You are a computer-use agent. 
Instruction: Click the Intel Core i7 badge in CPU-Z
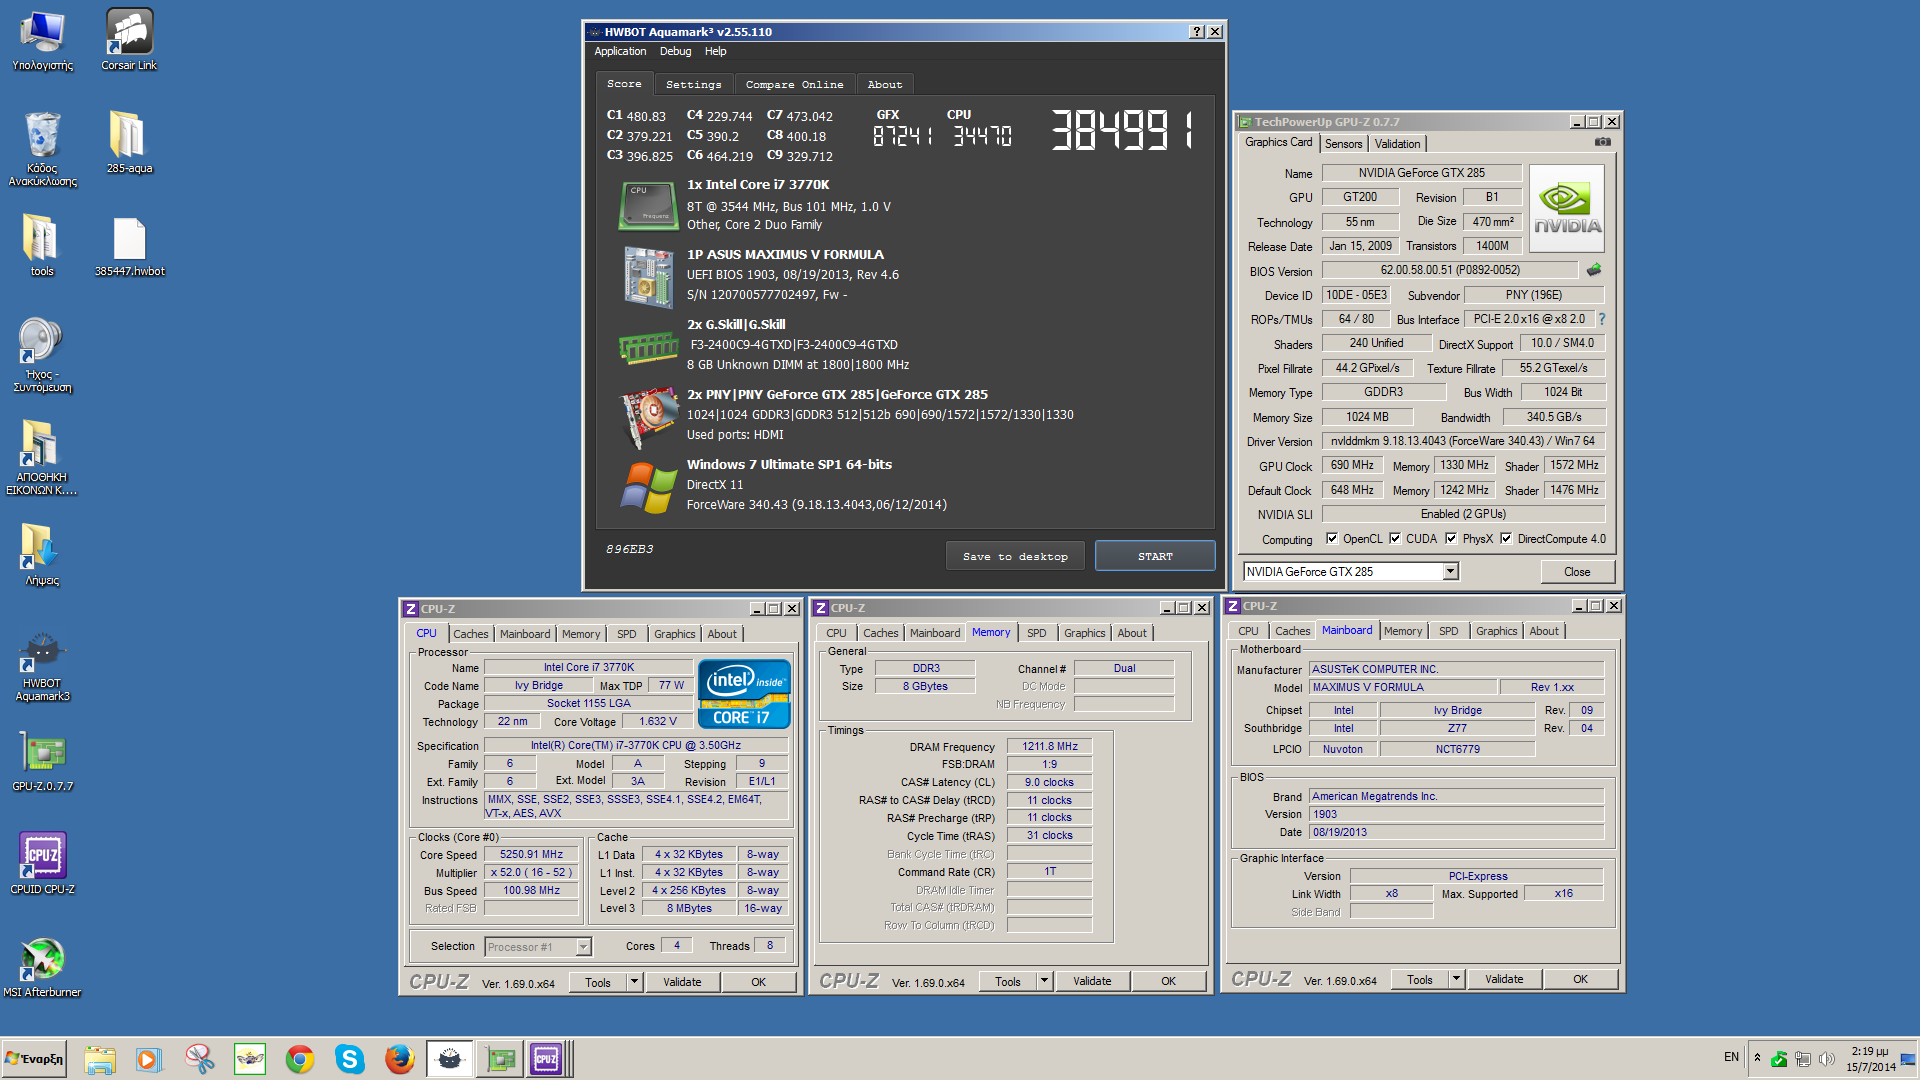(744, 693)
